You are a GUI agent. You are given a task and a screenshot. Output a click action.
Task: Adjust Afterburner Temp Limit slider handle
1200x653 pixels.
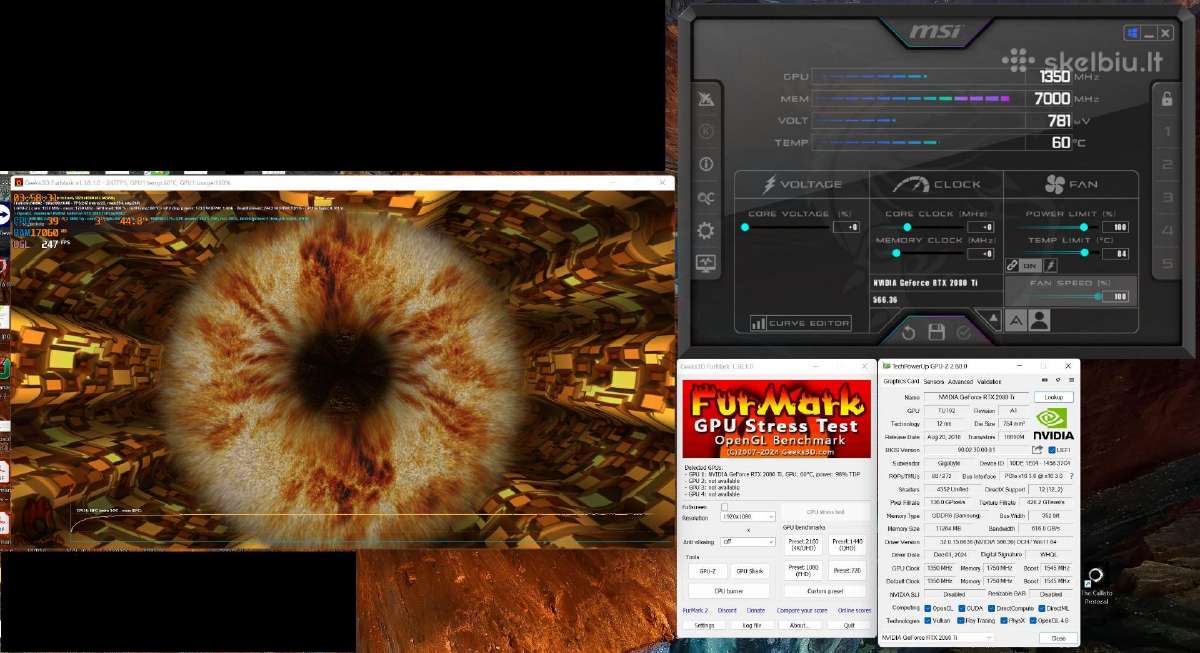1085,252
